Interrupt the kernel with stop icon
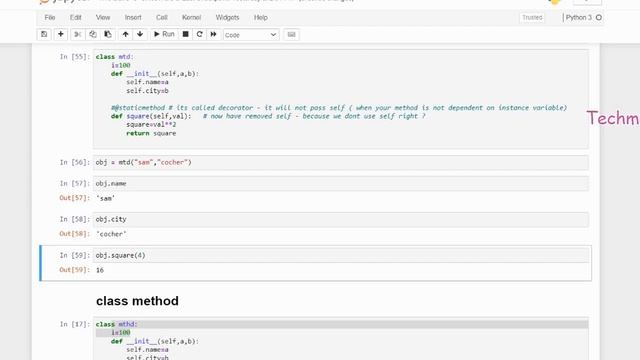Screen dimensions: 640x360 pyautogui.click(x=185, y=34)
